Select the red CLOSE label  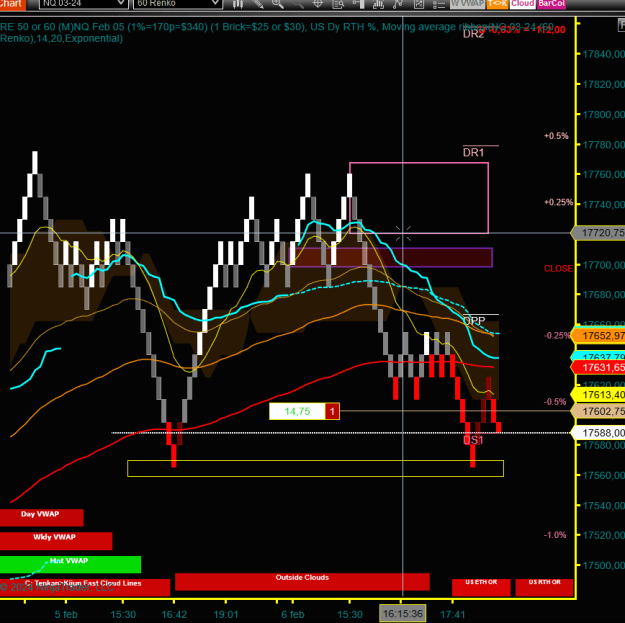558,269
